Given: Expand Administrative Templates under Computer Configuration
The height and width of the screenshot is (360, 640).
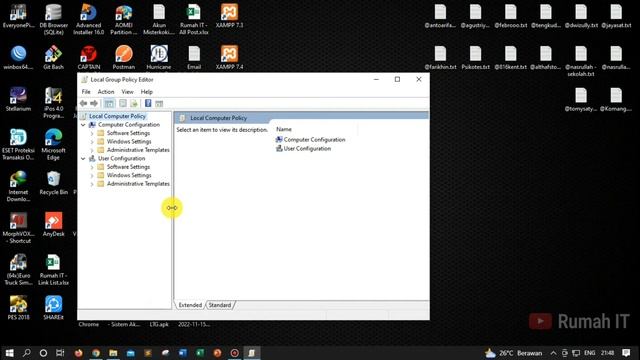Looking at the screenshot, I should tap(92, 150).
